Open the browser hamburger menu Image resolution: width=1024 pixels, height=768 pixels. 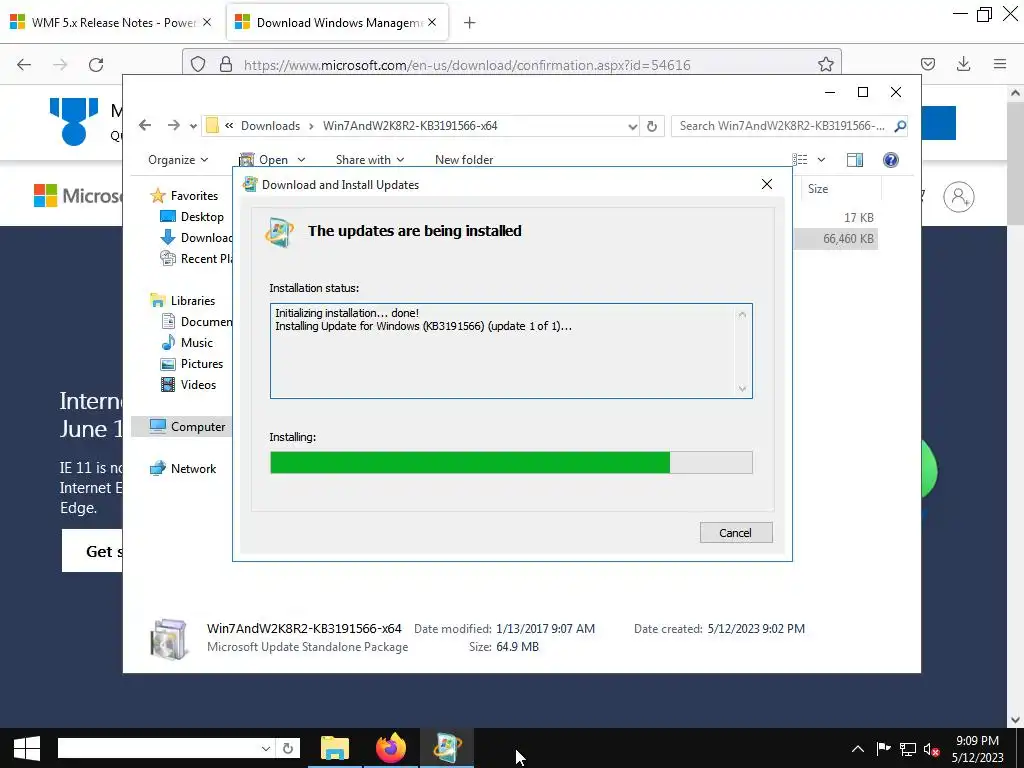click(x=1000, y=64)
